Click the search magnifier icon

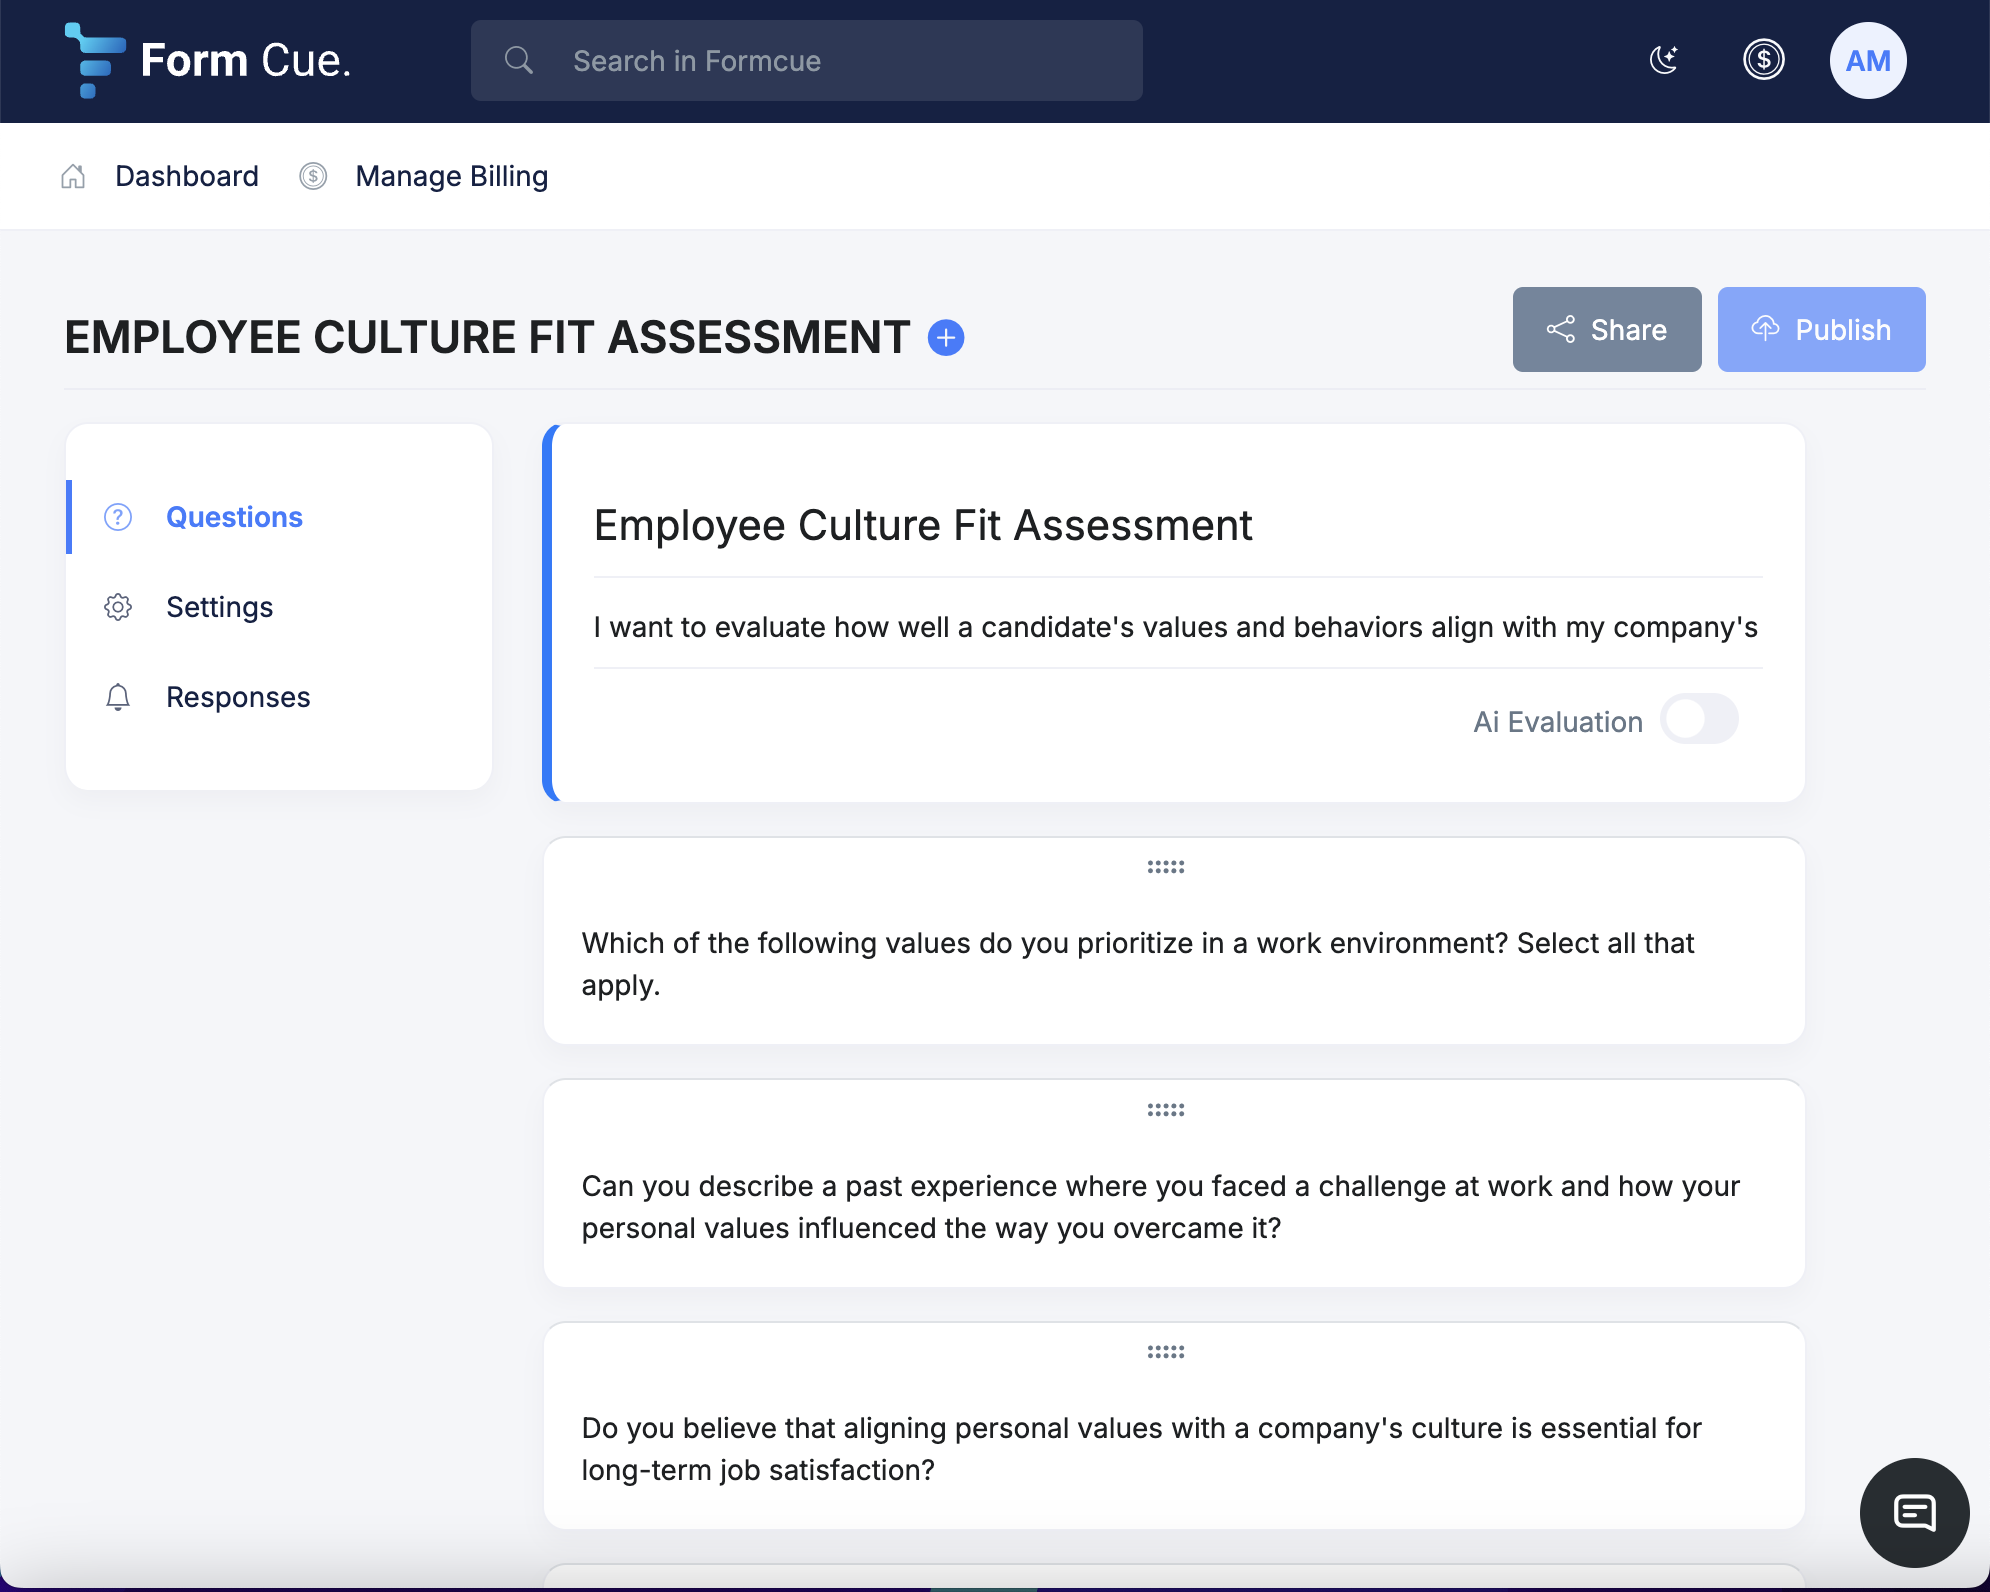pyautogui.click(x=518, y=61)
